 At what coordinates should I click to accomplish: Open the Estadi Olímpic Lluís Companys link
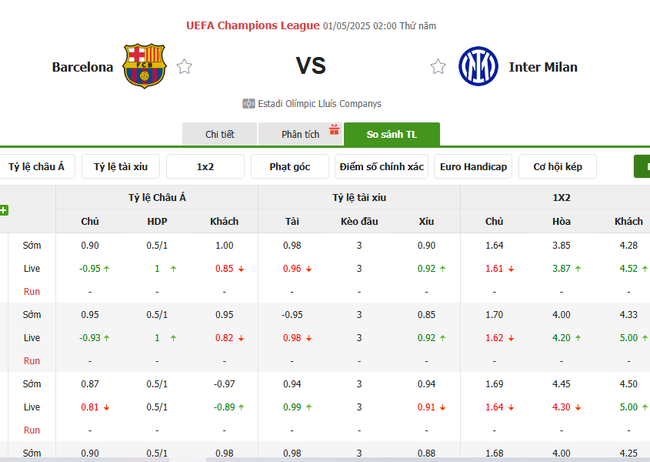pyautogui.click(x=319, y=103)
